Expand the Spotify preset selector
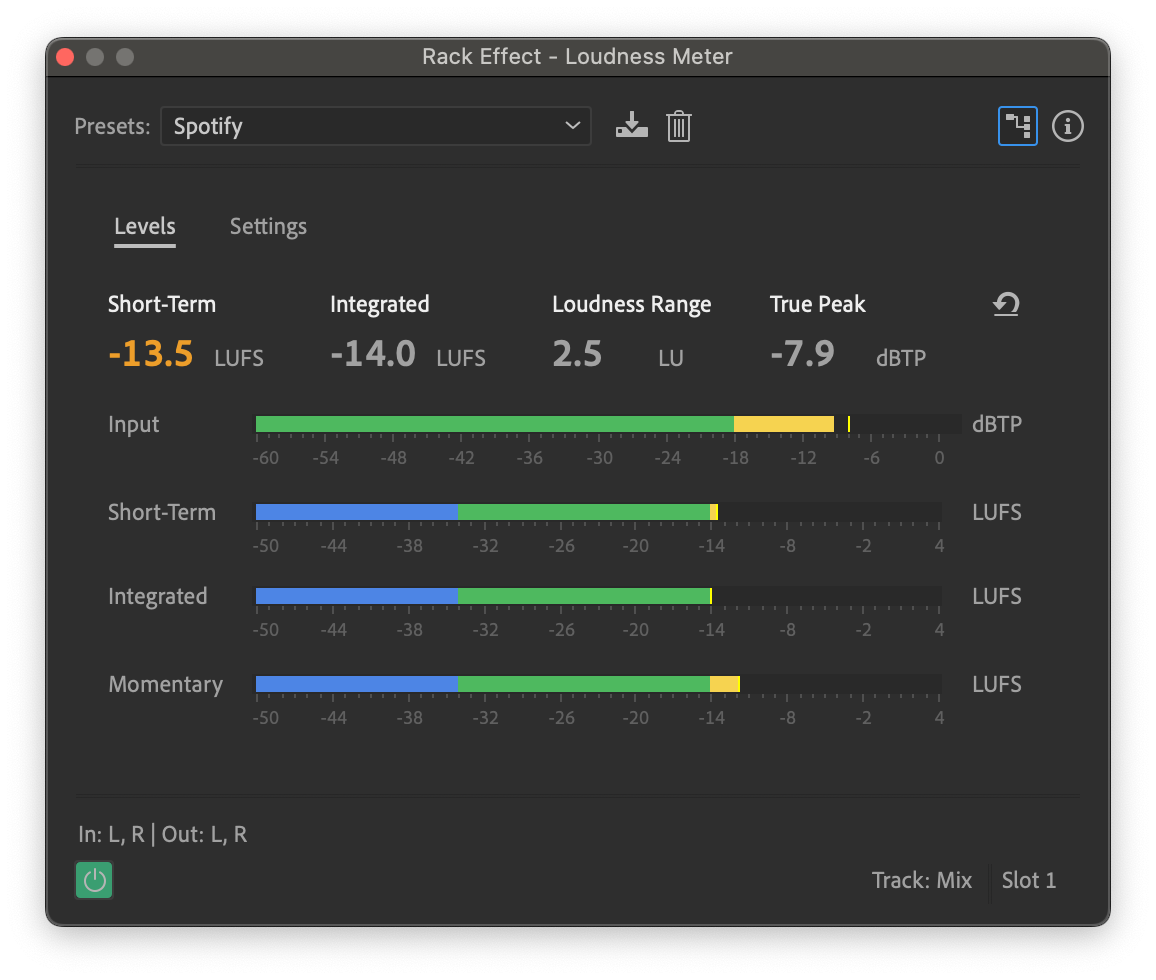Viewport: 1156px width, 980px height. pos(376,126)
